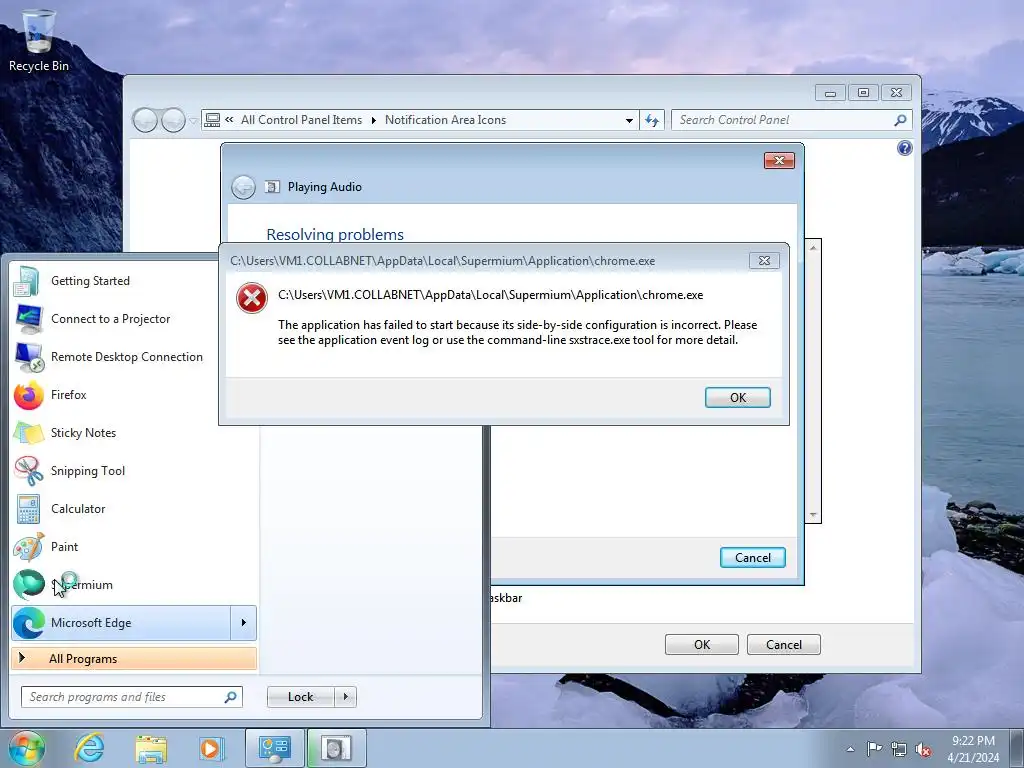Open the clock showing 9:22 PM

[x=973, y=748]
